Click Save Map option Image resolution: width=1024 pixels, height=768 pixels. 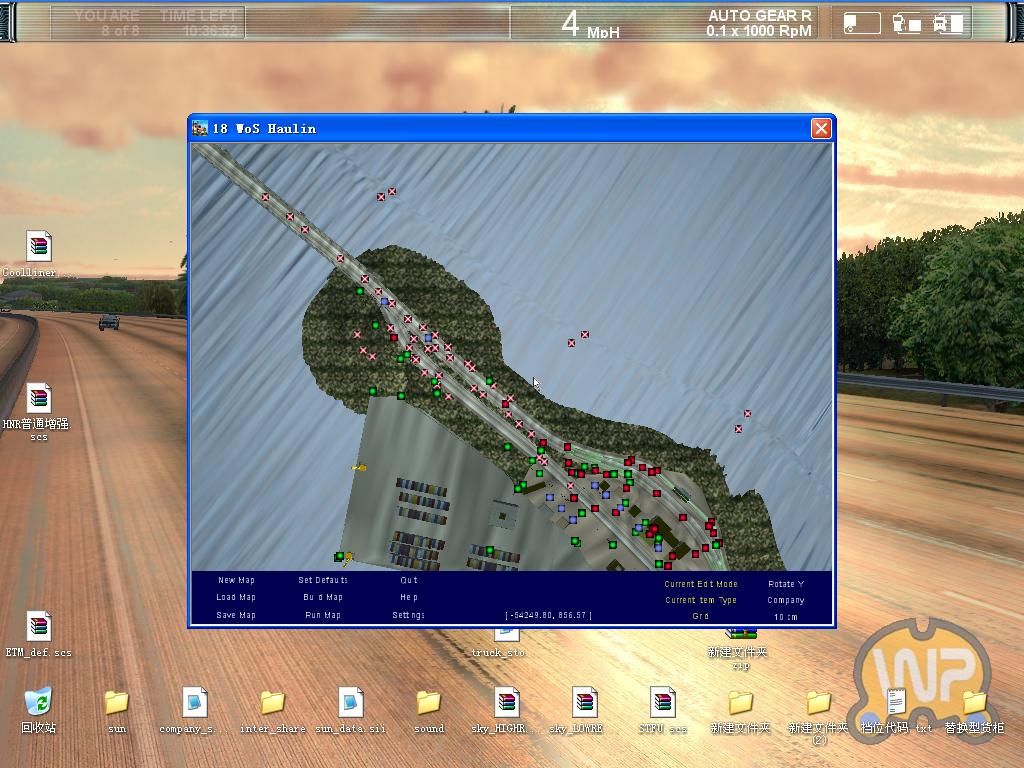236,615
